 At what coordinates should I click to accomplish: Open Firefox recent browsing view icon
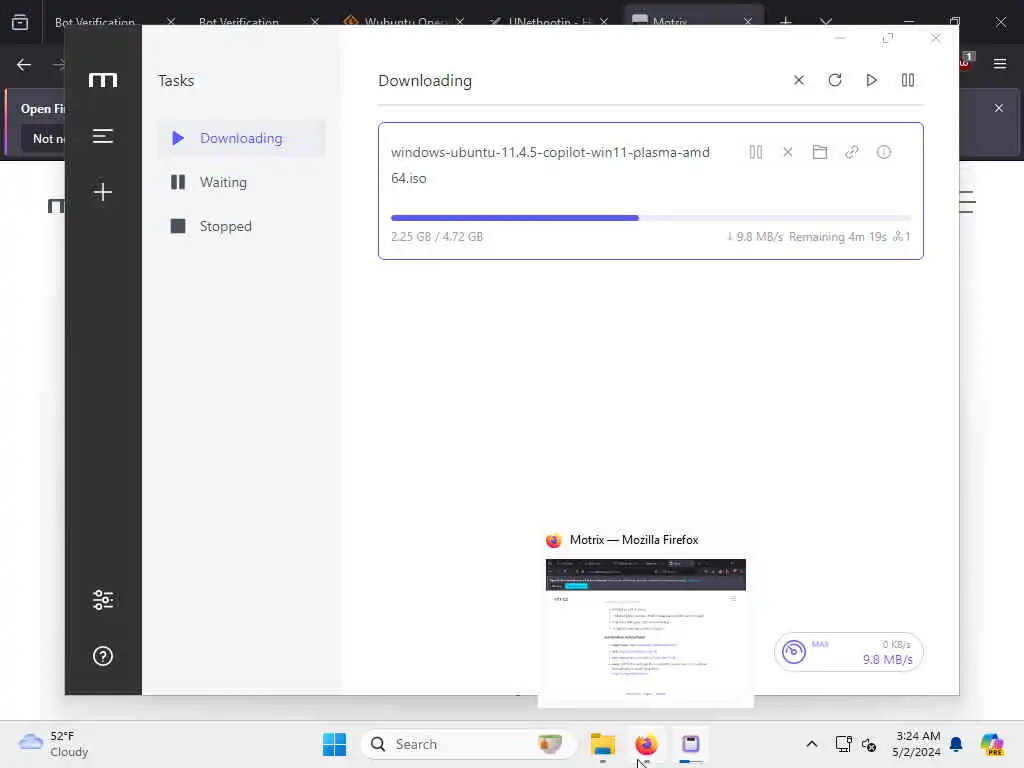coord(20,22)
